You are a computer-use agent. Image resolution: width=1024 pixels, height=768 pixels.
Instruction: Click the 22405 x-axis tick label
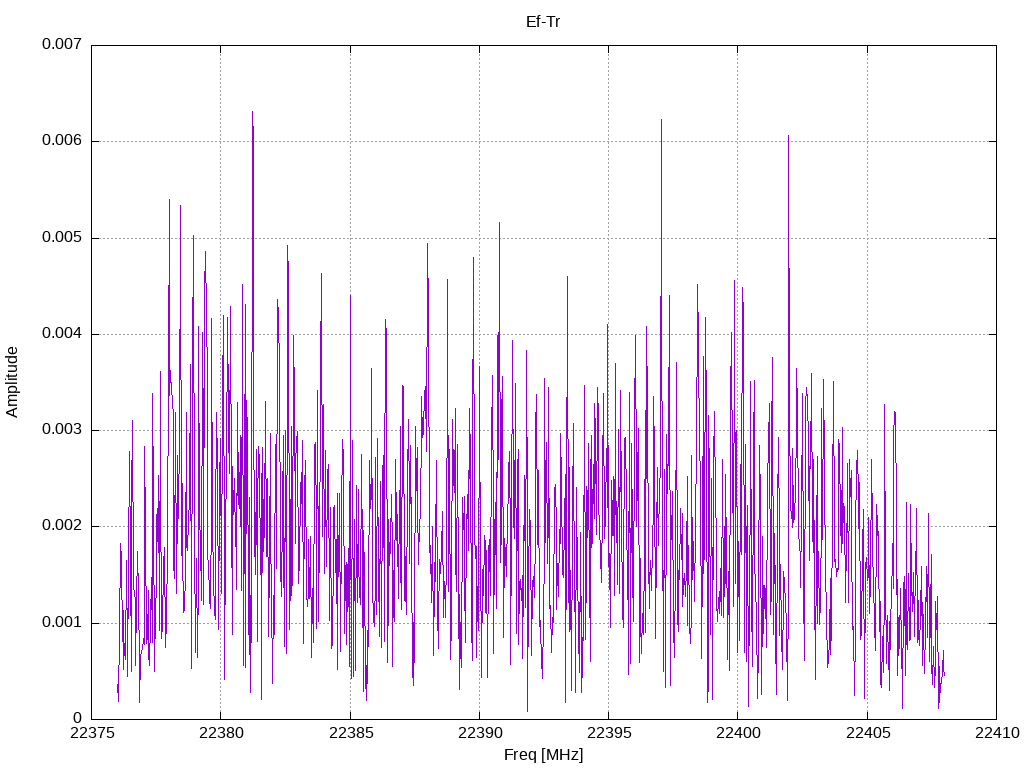click(868, 733)
